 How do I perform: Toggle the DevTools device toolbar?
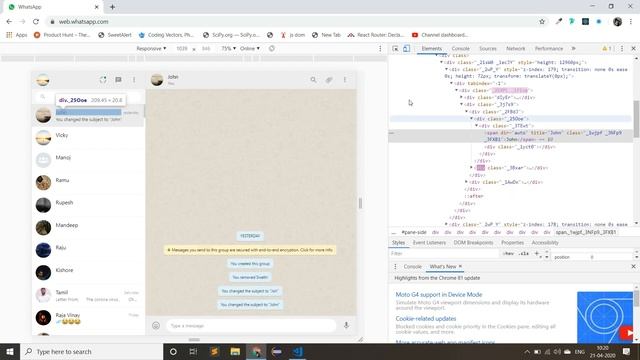click(x=407, y=48)
